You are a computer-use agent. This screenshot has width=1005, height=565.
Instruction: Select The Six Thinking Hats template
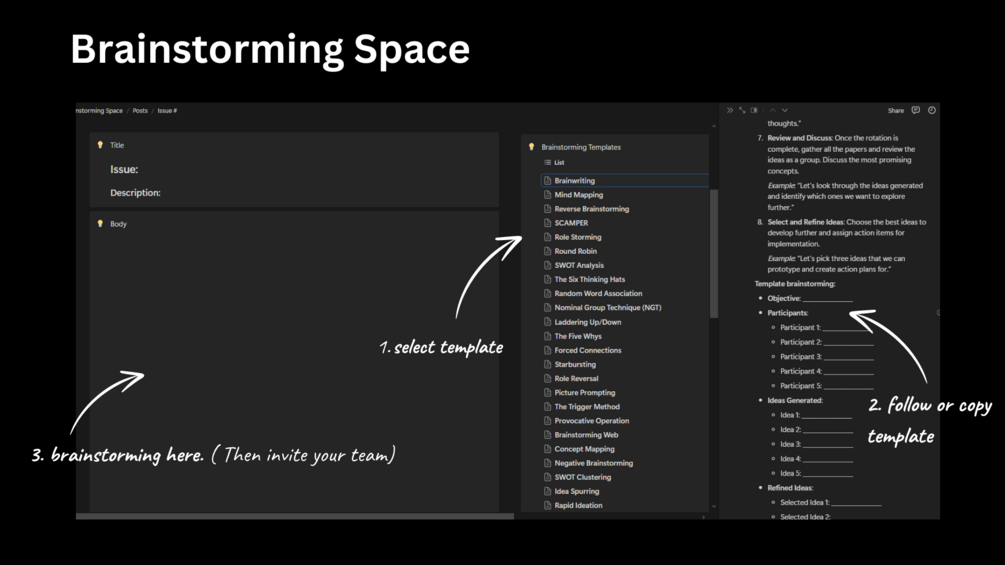[589, 280]
